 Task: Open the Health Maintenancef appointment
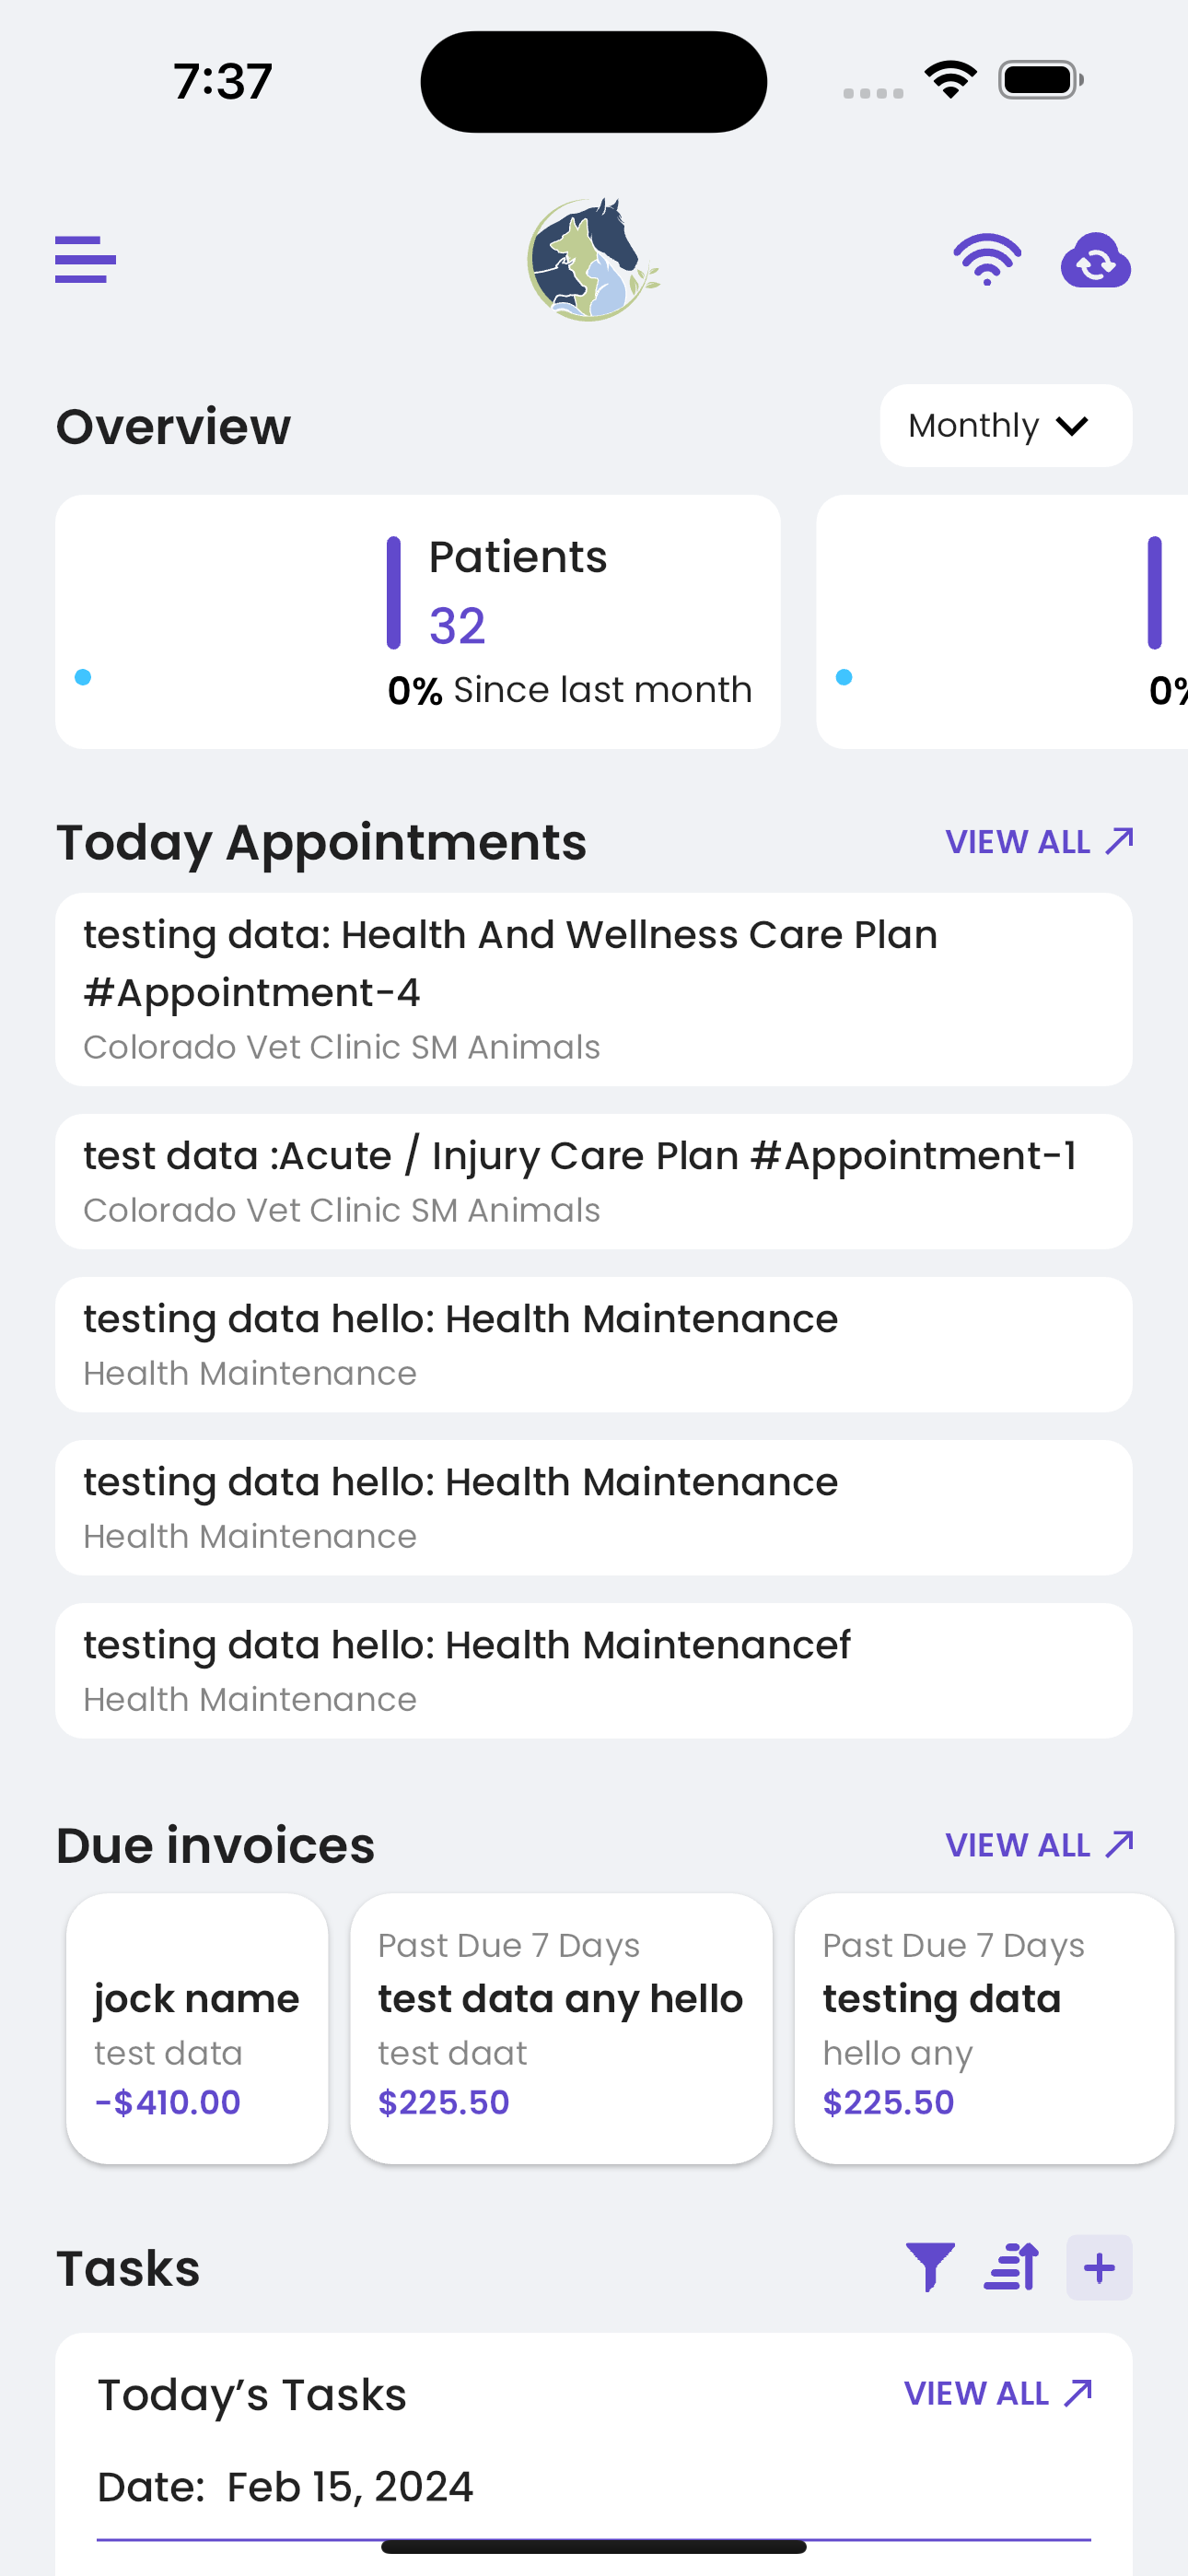click(x=594, y=1671)
